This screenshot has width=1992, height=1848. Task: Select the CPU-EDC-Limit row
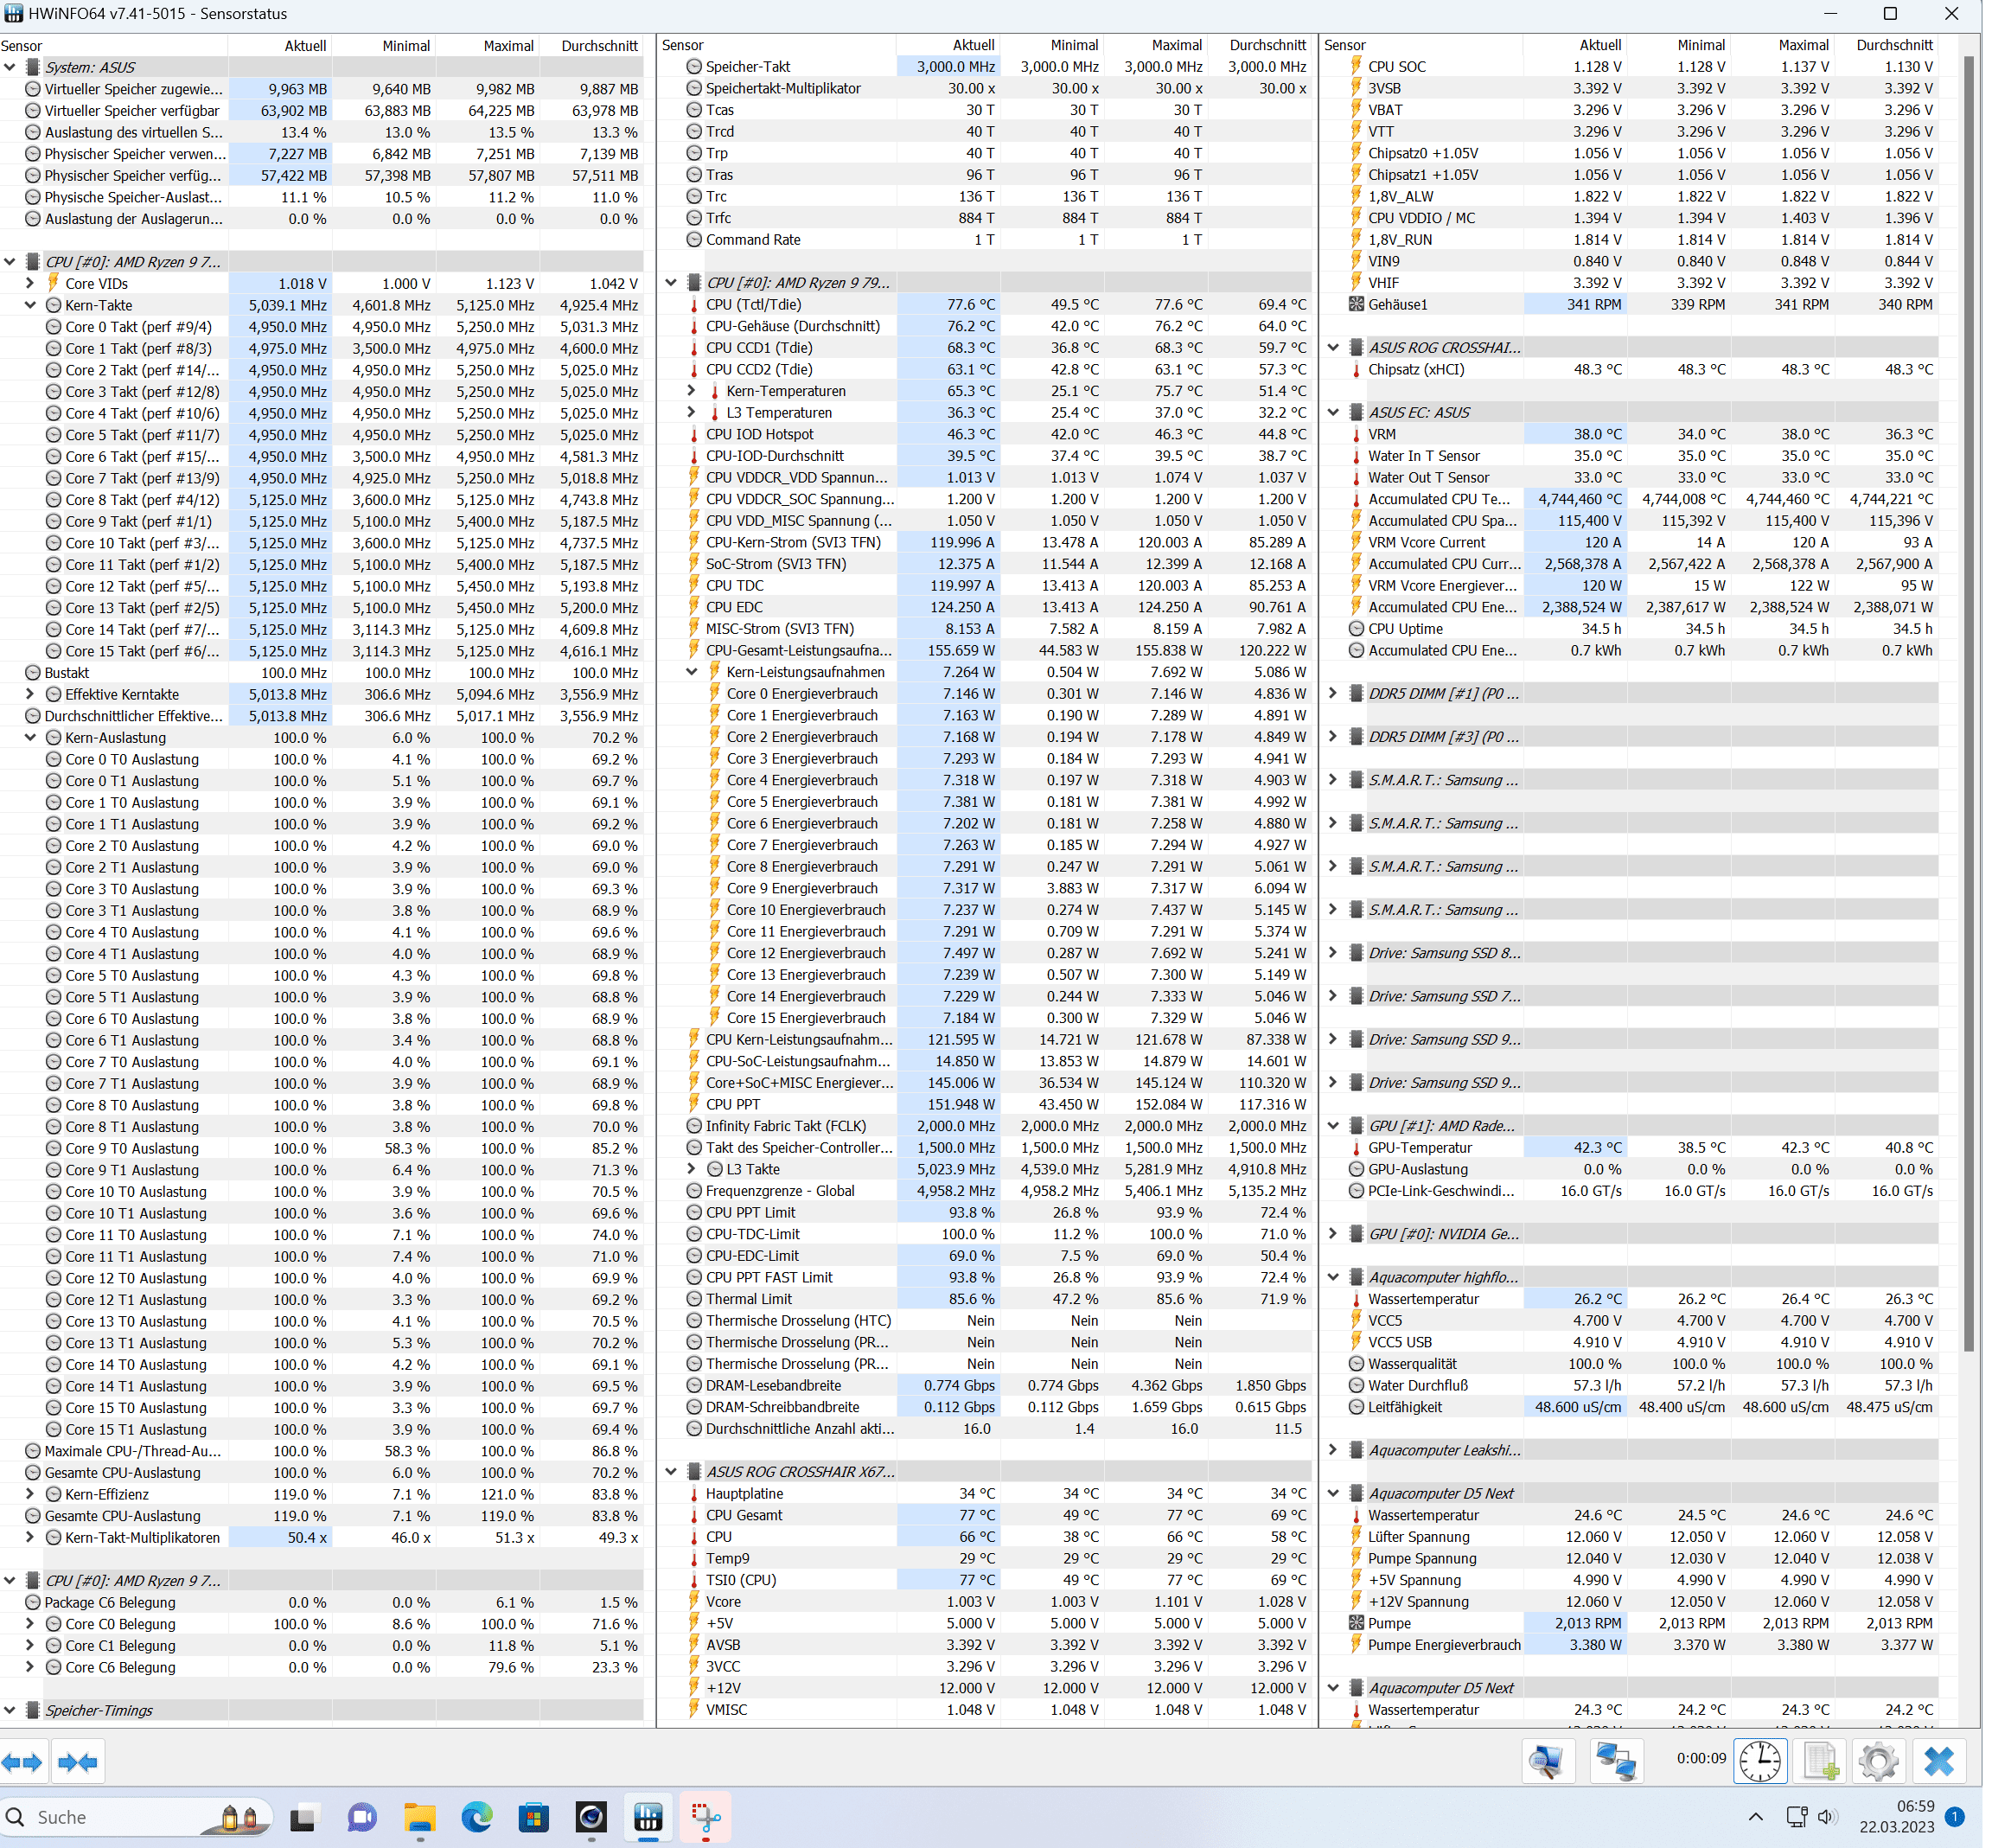point(985,1256)
